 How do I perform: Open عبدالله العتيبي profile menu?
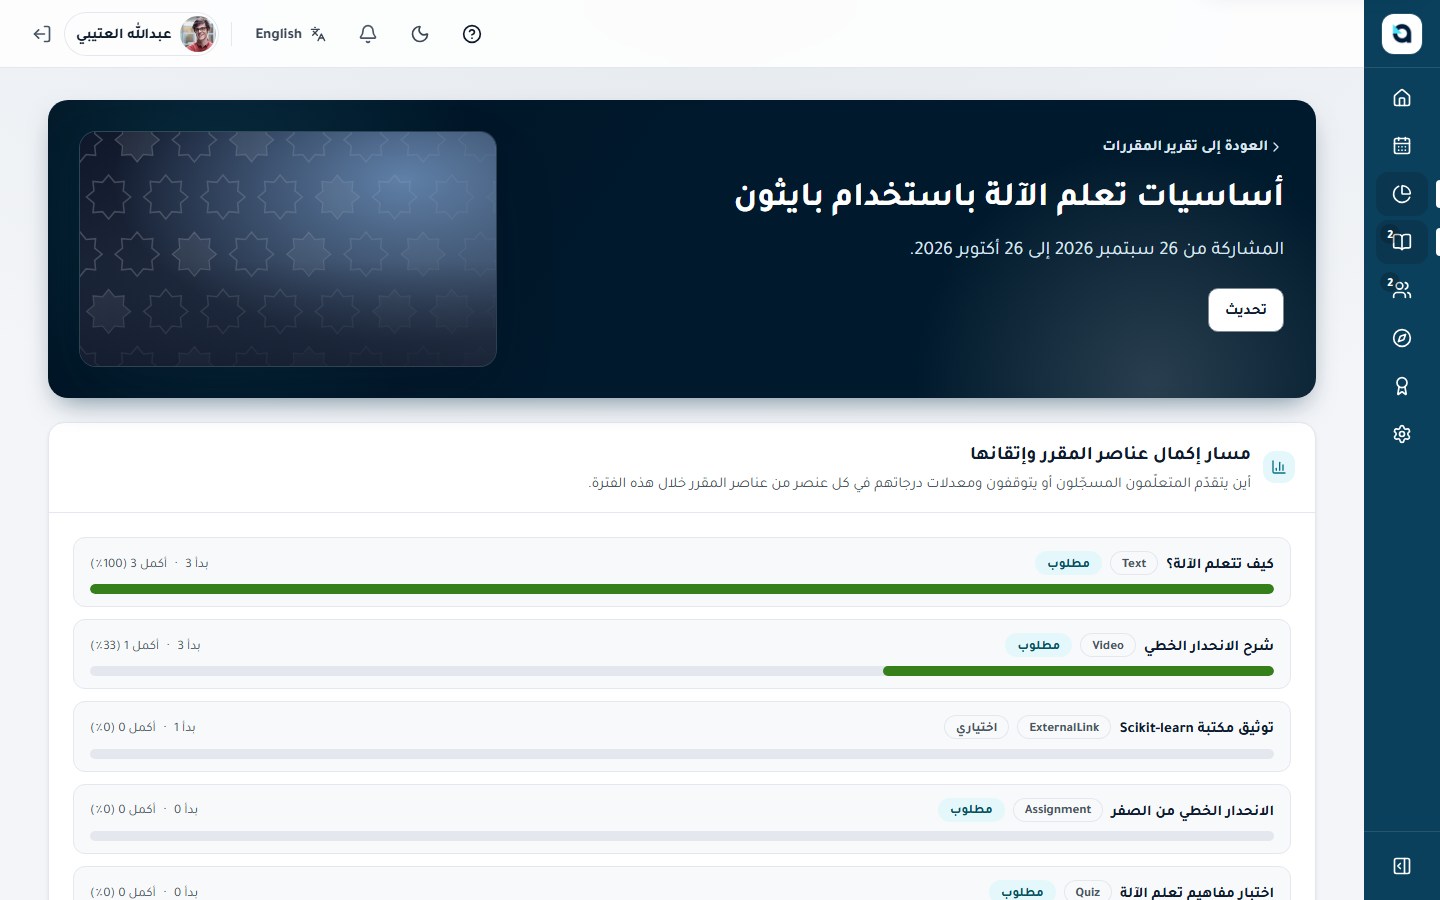pyautogui.click(x=143, y=34)
